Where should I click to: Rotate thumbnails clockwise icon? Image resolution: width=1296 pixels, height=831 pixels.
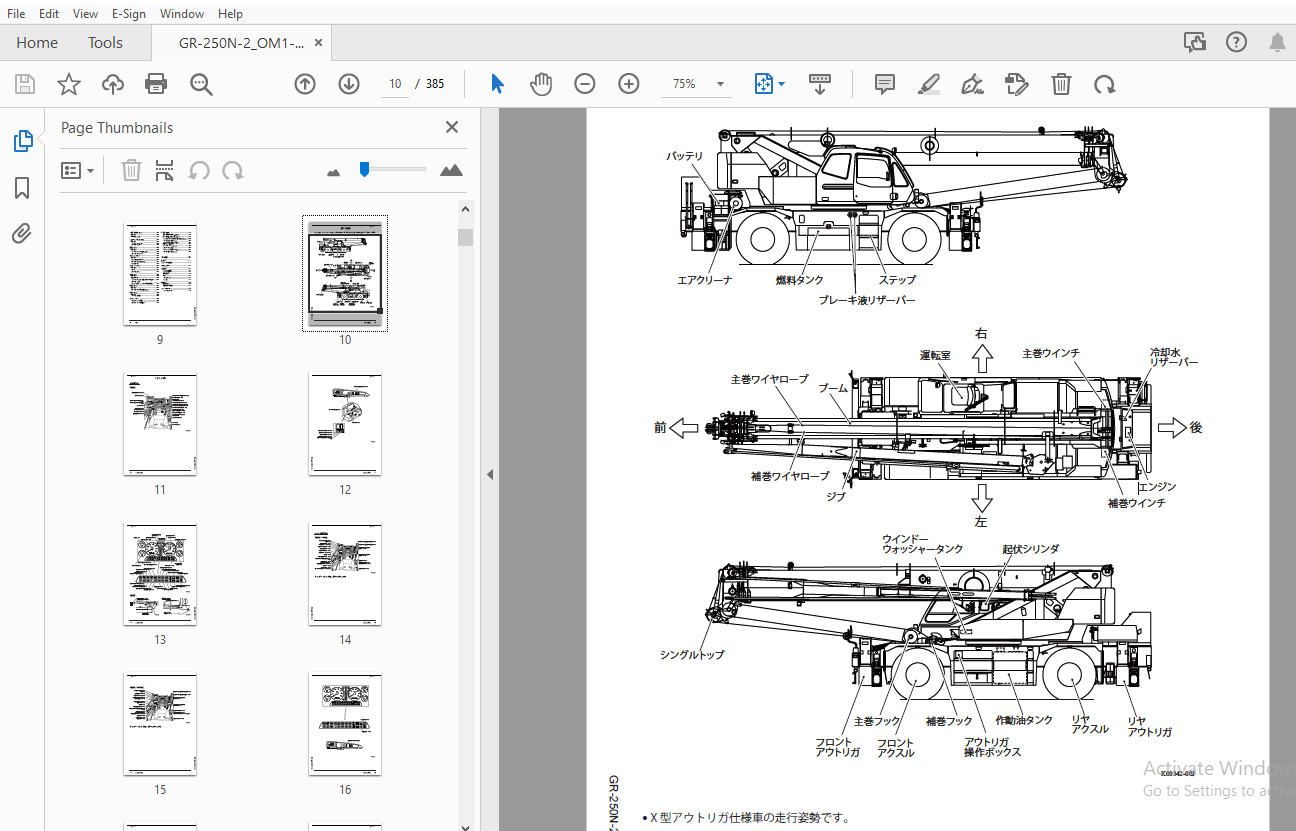tap(233, 170)
